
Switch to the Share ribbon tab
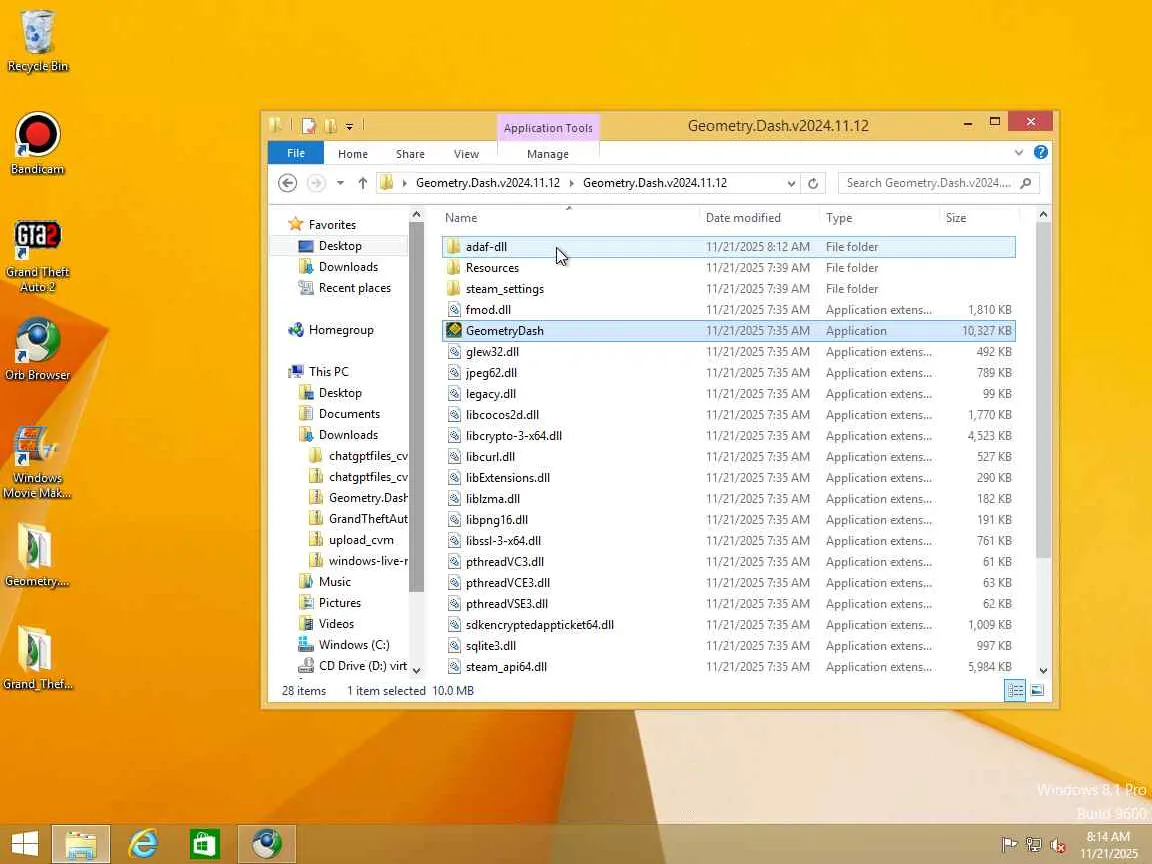[x=410, y=154]
